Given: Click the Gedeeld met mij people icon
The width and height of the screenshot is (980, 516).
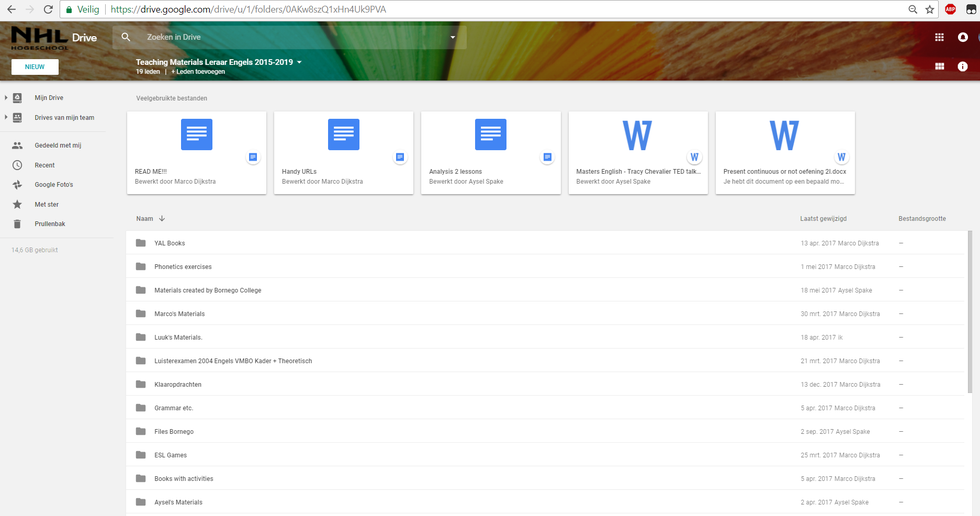Looking at the screenshot, I should pos(17,145).
